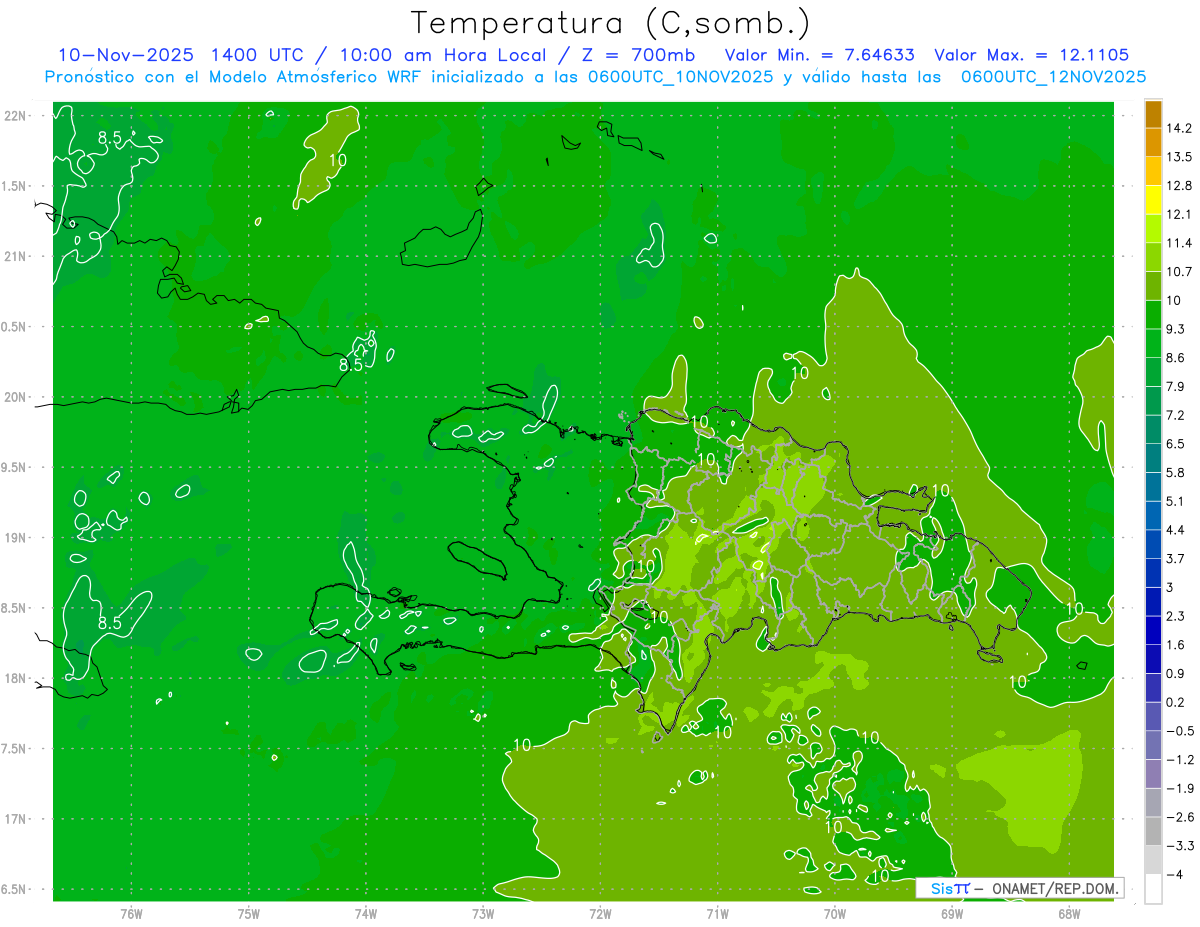Click the colorbar label "10.7"
Image resolution: width=1200 pixels, height=927 pixels.
point(1181,272)
